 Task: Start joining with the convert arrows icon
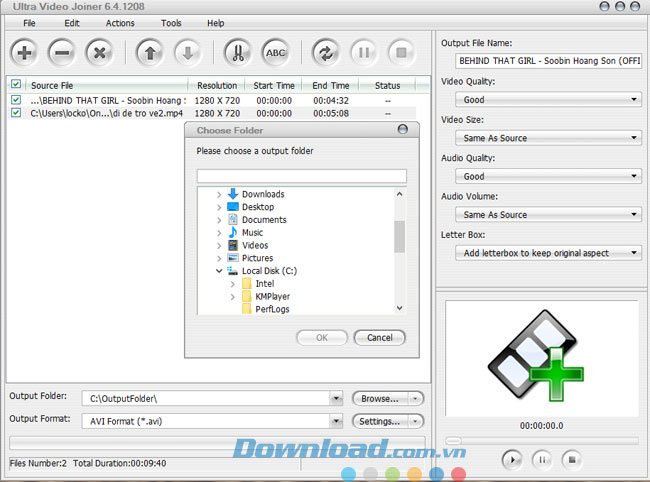click(x=326, y=53)
